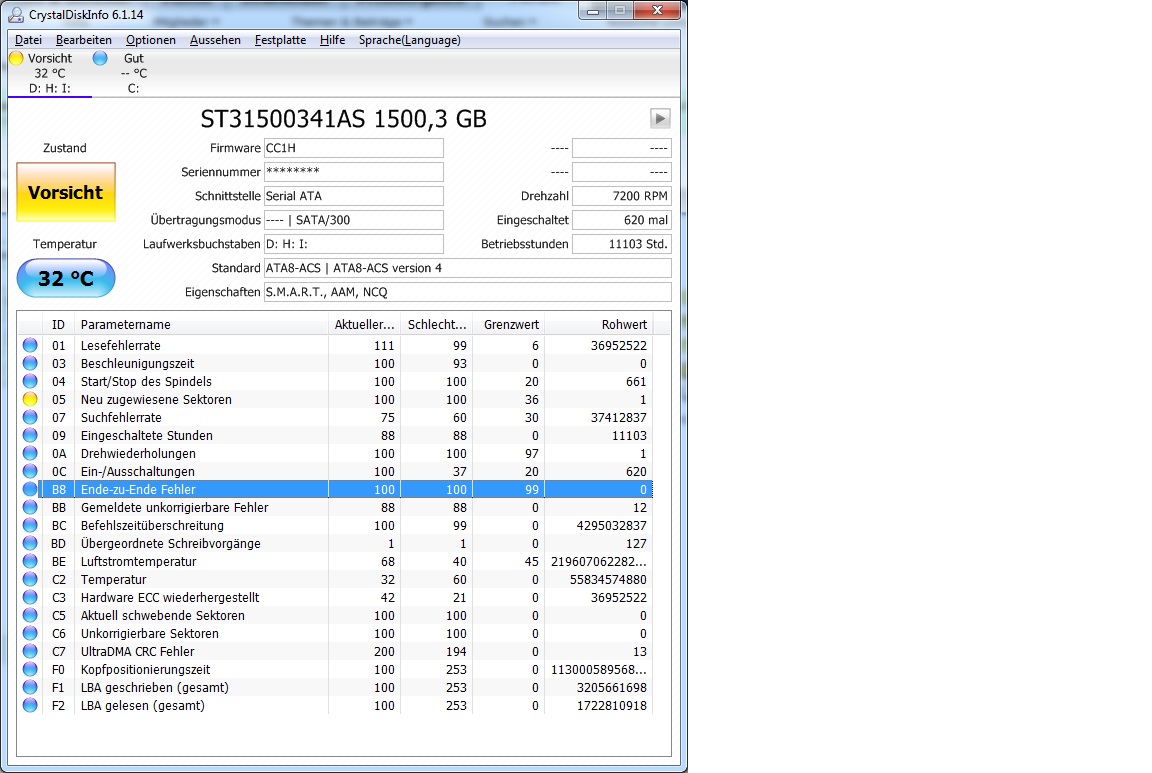Screen dimensions: 1152x773
Task: Click raw value 4295032837 of Befehlszeitüberschreitung
Action: [612, 525]
